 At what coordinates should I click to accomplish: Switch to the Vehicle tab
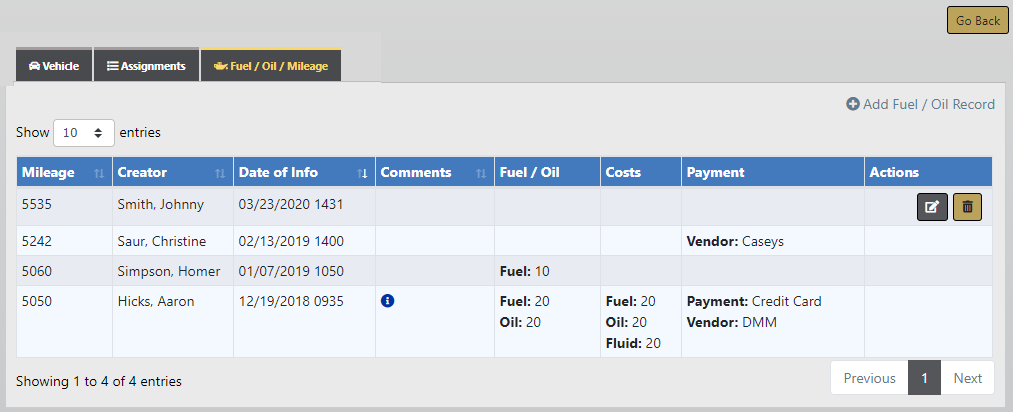click(54, 66)
